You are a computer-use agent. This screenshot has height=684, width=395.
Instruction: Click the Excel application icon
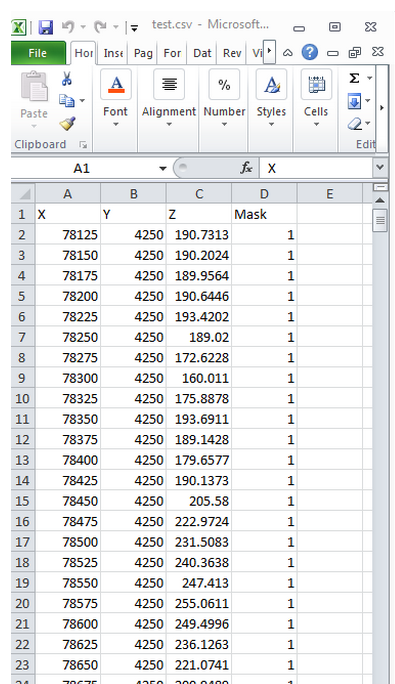pyautogui.click(x=18, y=27)
